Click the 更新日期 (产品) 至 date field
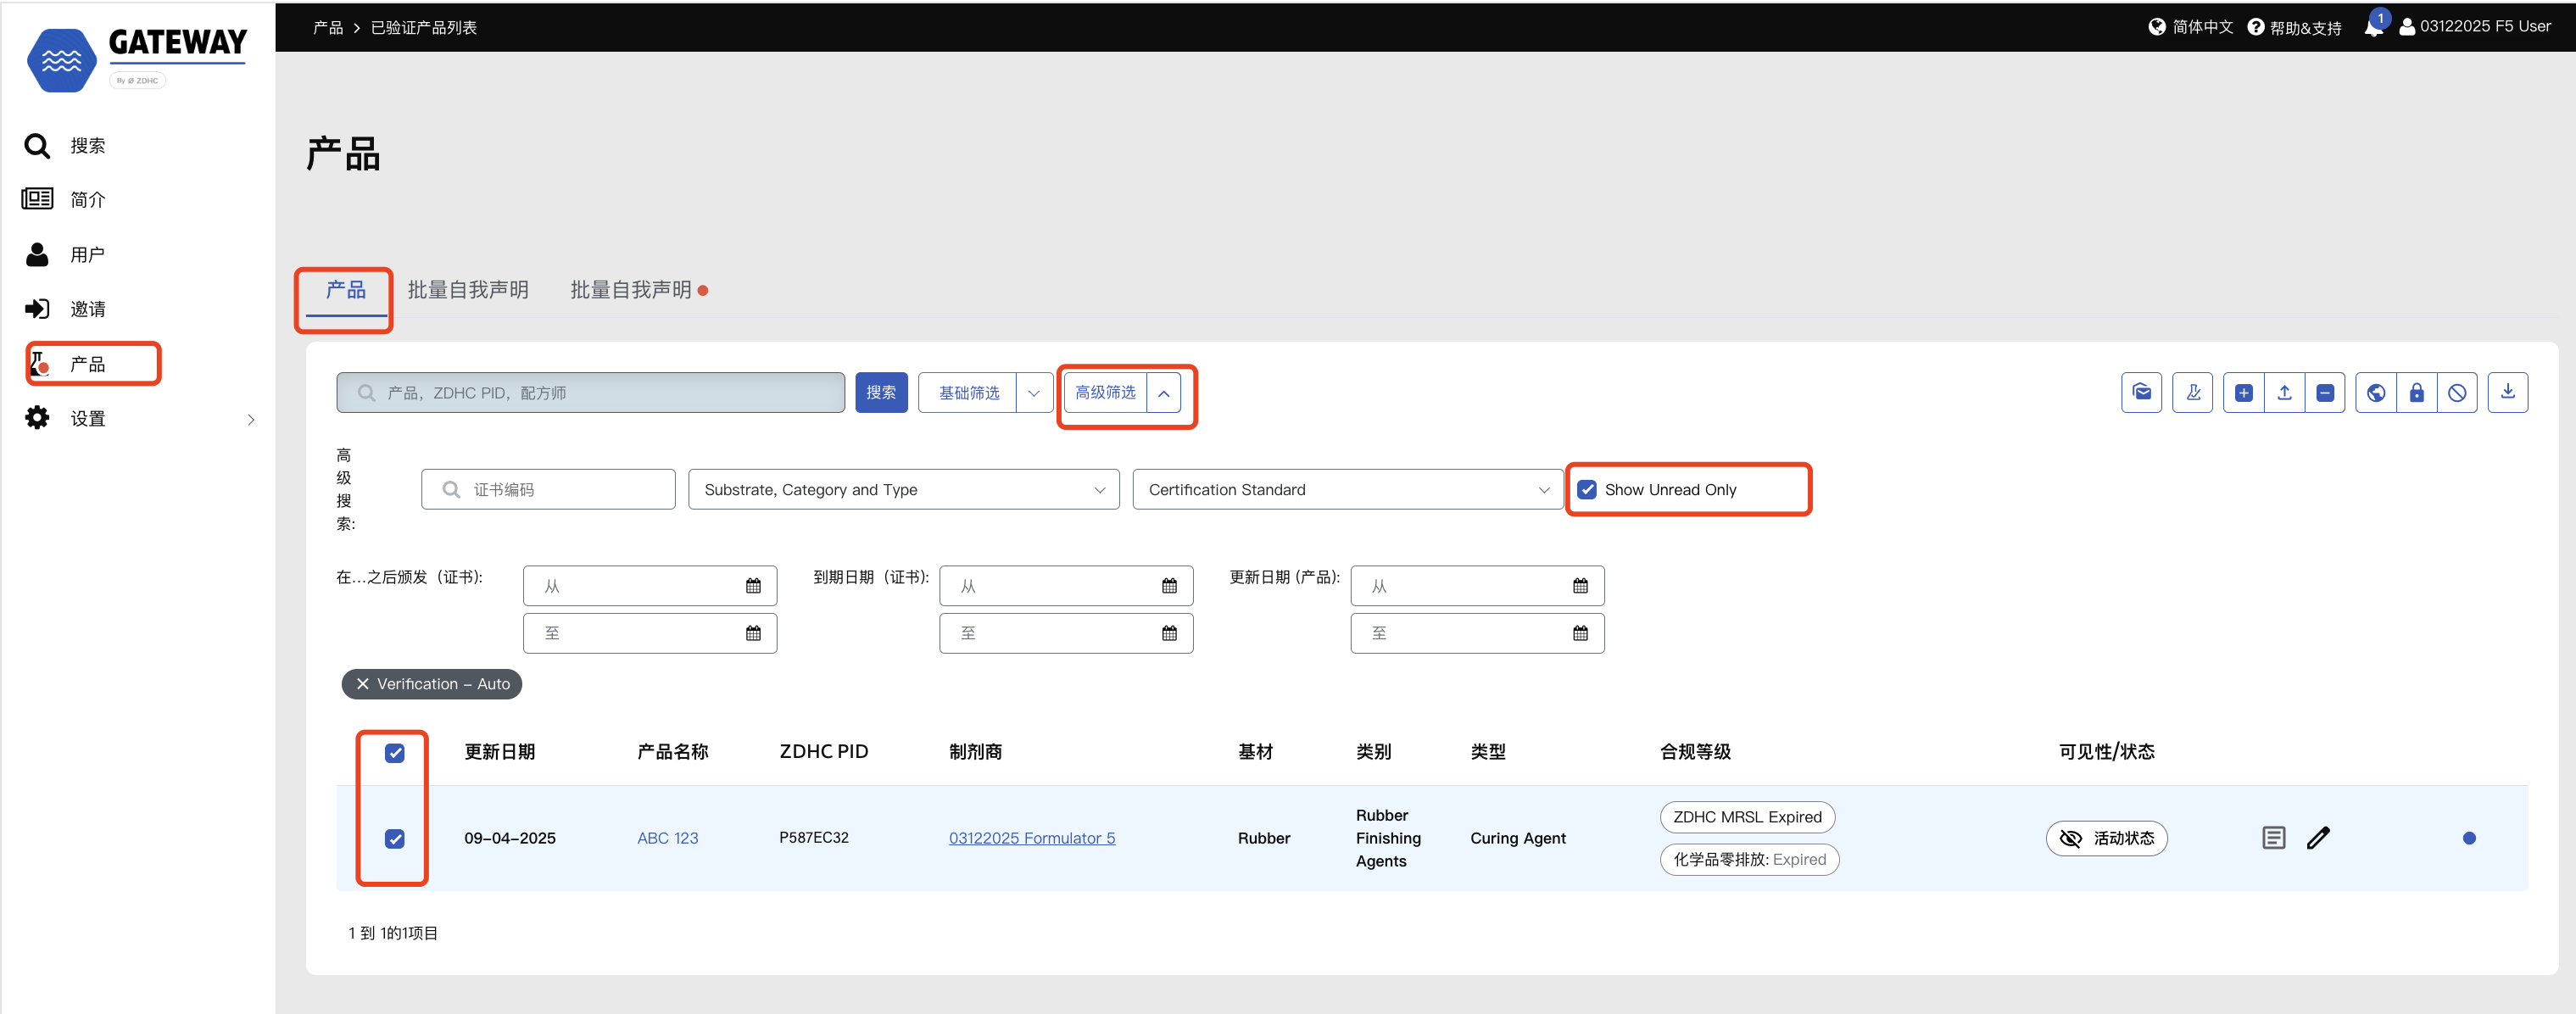 click(1477, 633)
